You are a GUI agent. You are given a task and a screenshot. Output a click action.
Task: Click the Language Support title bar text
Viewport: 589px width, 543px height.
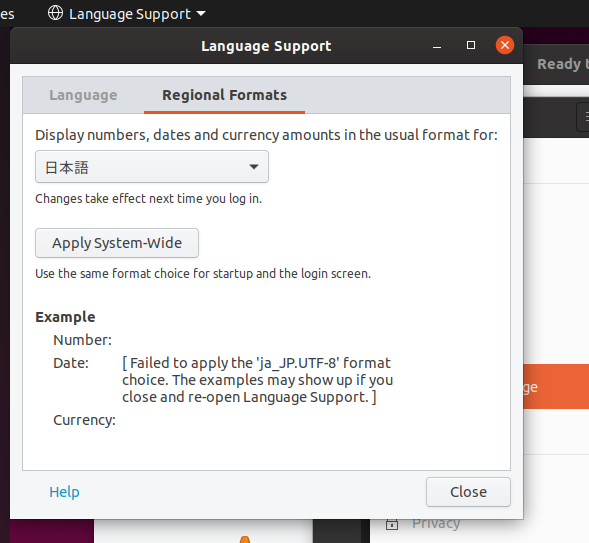click(266, 46)
